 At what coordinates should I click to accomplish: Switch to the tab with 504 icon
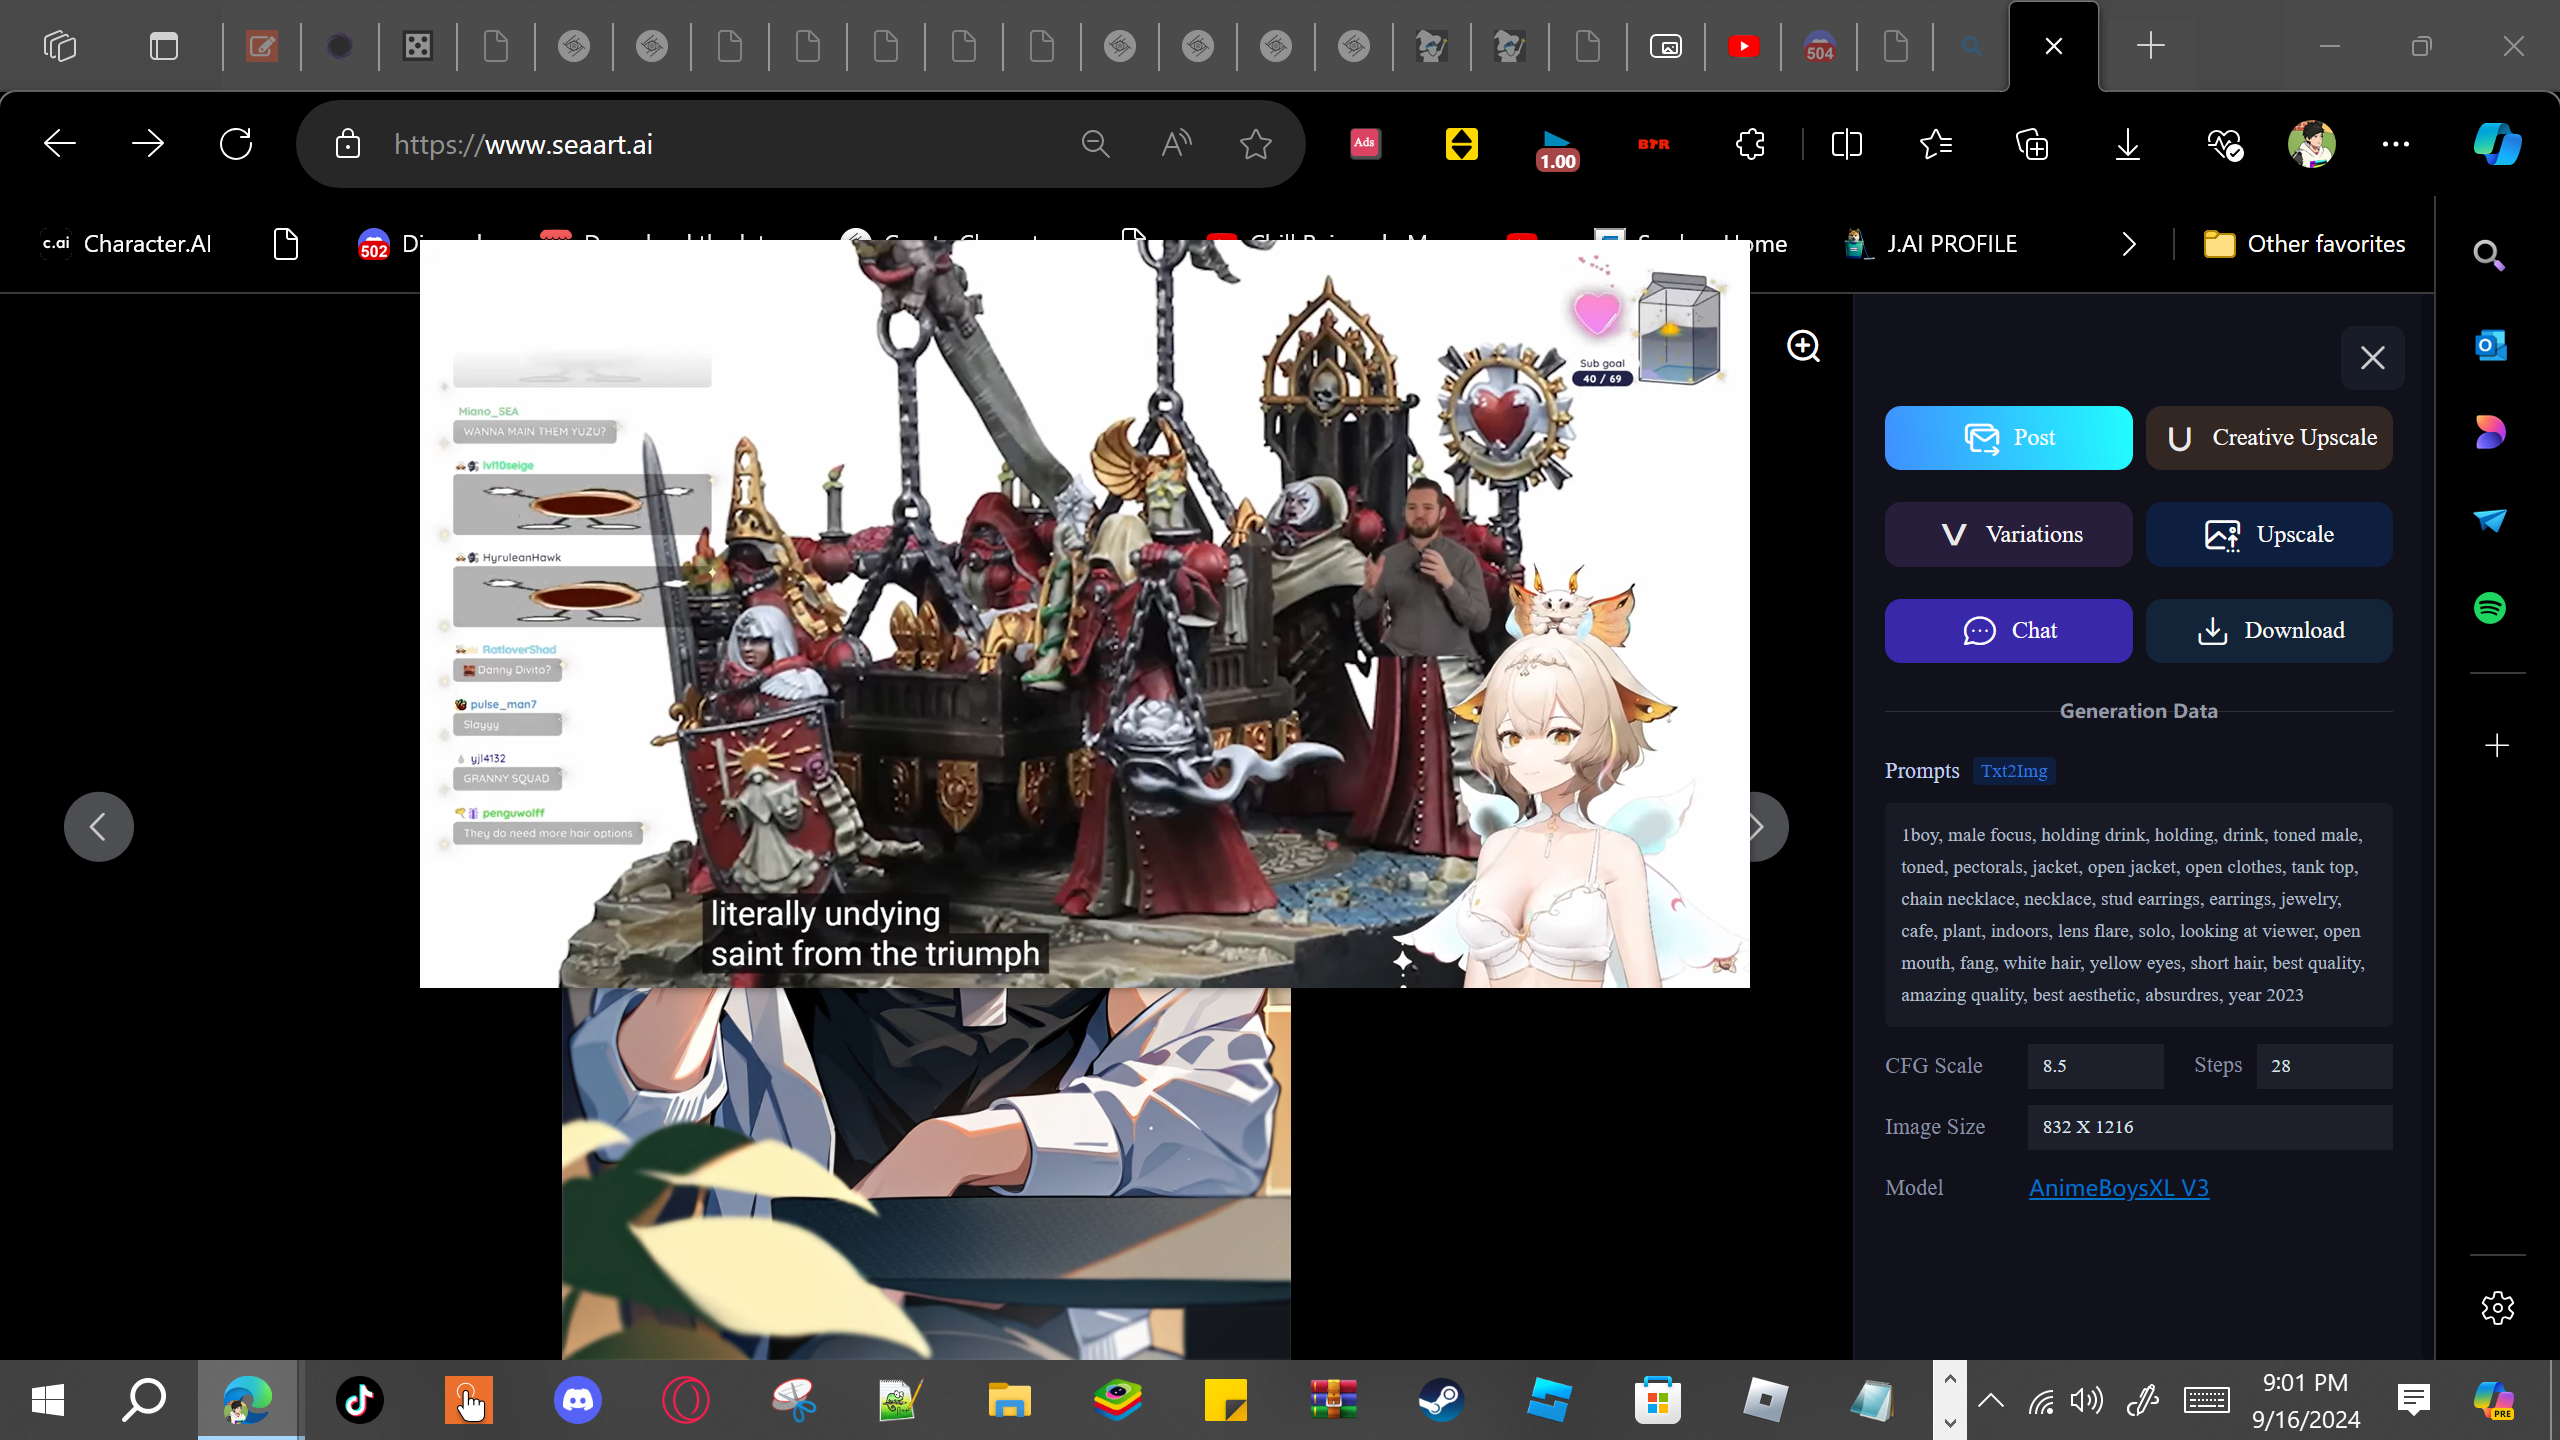1820,46
